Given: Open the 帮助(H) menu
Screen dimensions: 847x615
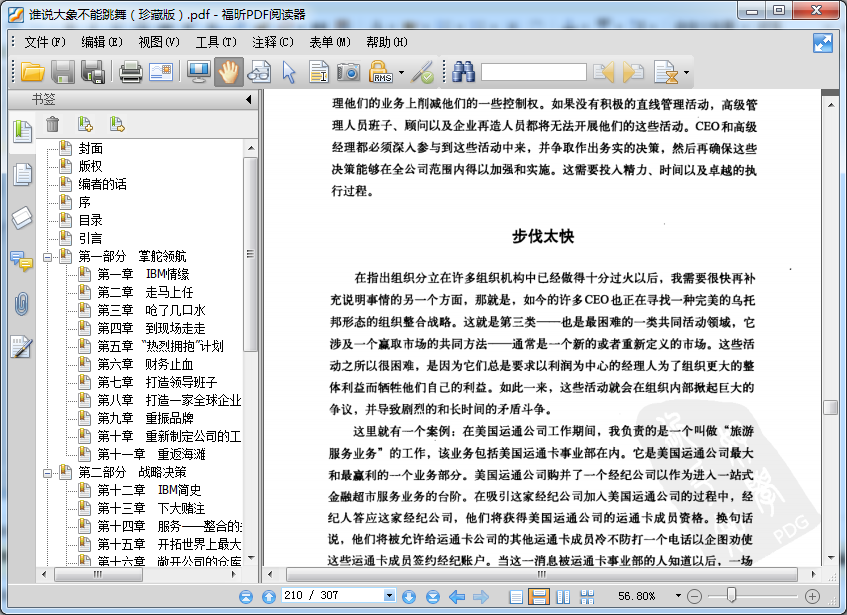Looking at the screenshot, I should (387, 42).
